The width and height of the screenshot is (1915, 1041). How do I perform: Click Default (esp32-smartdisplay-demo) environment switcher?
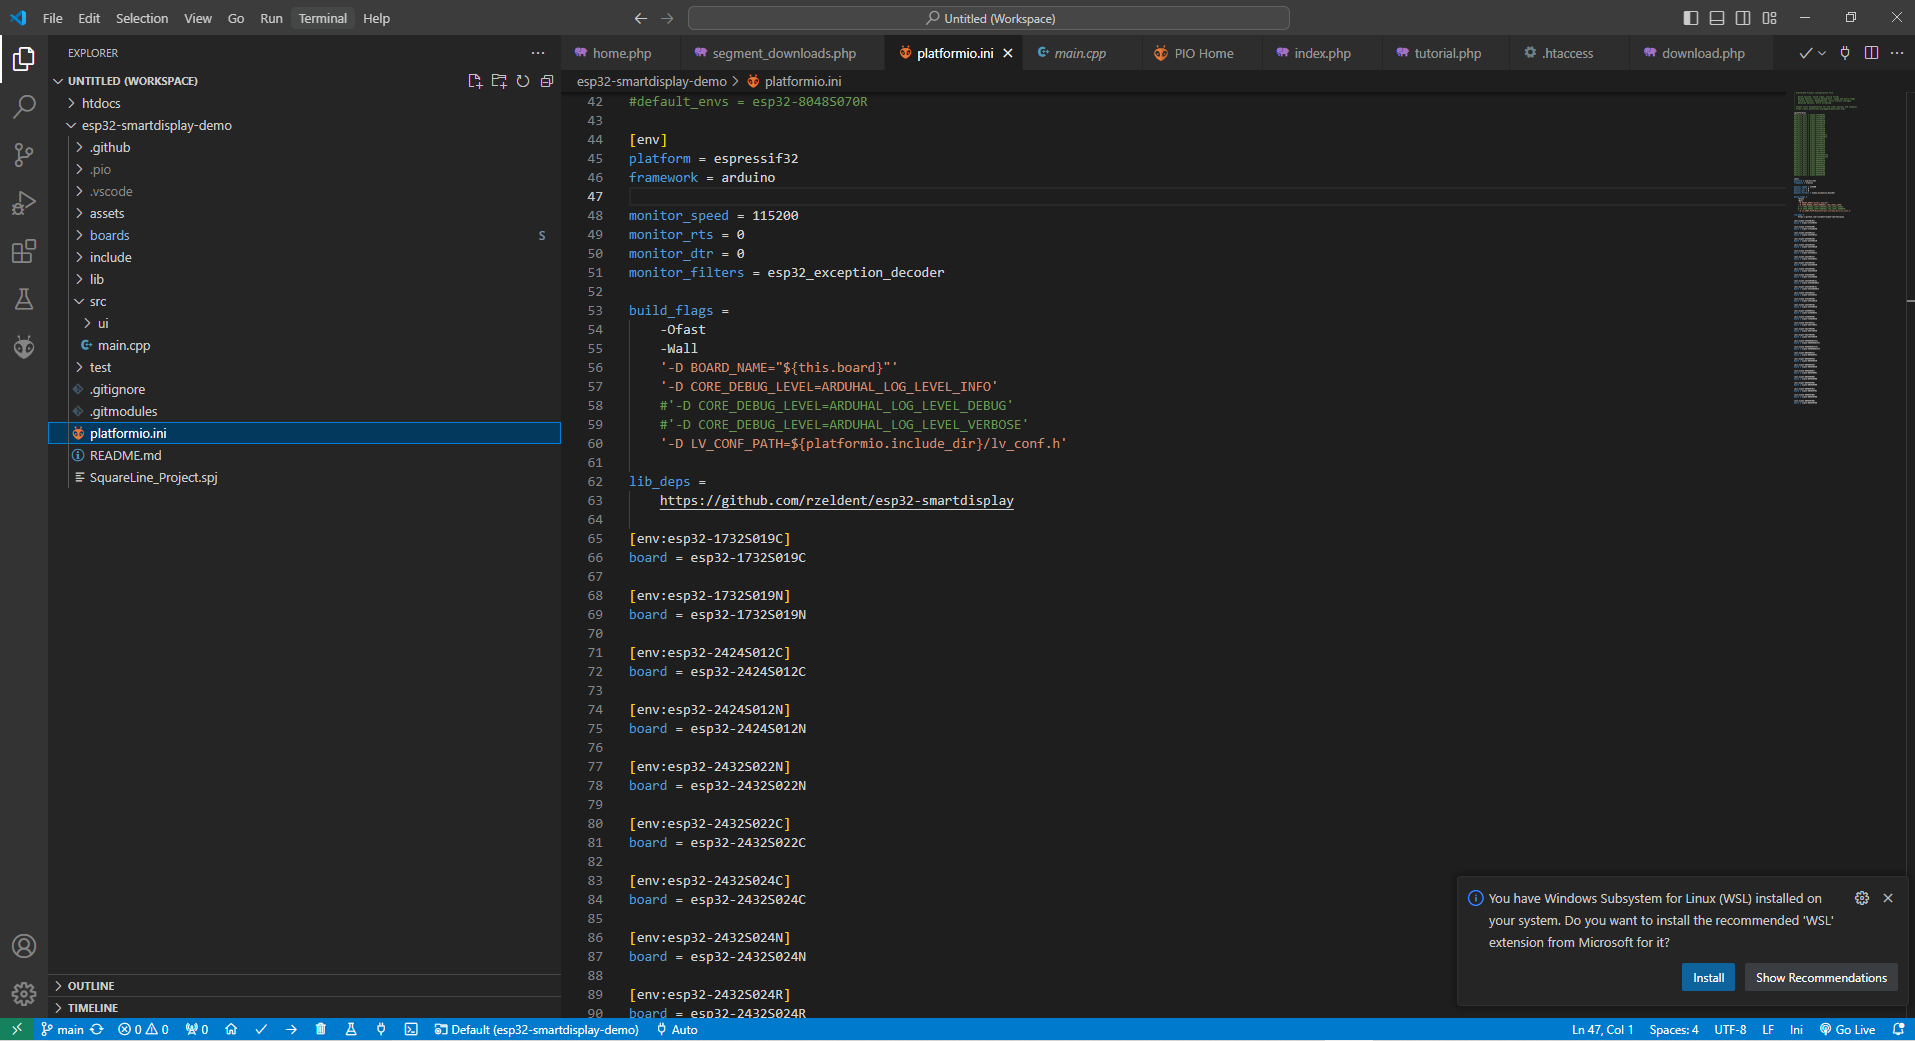tap(536, 1029)
